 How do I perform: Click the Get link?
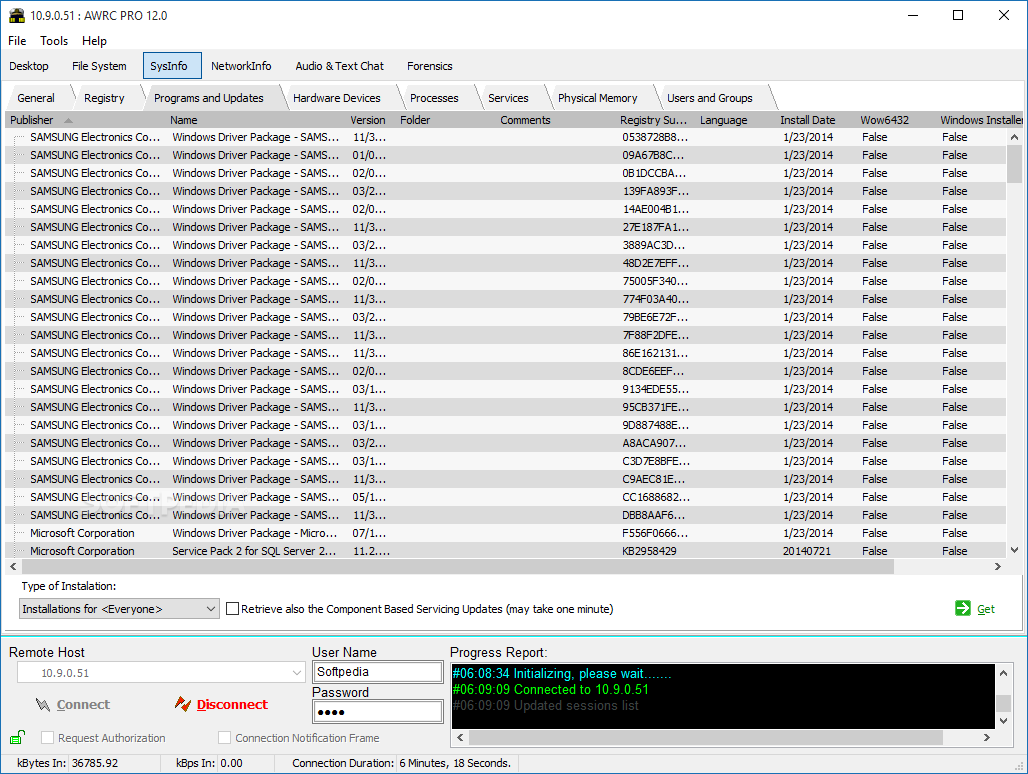click(x=985, y=609)
